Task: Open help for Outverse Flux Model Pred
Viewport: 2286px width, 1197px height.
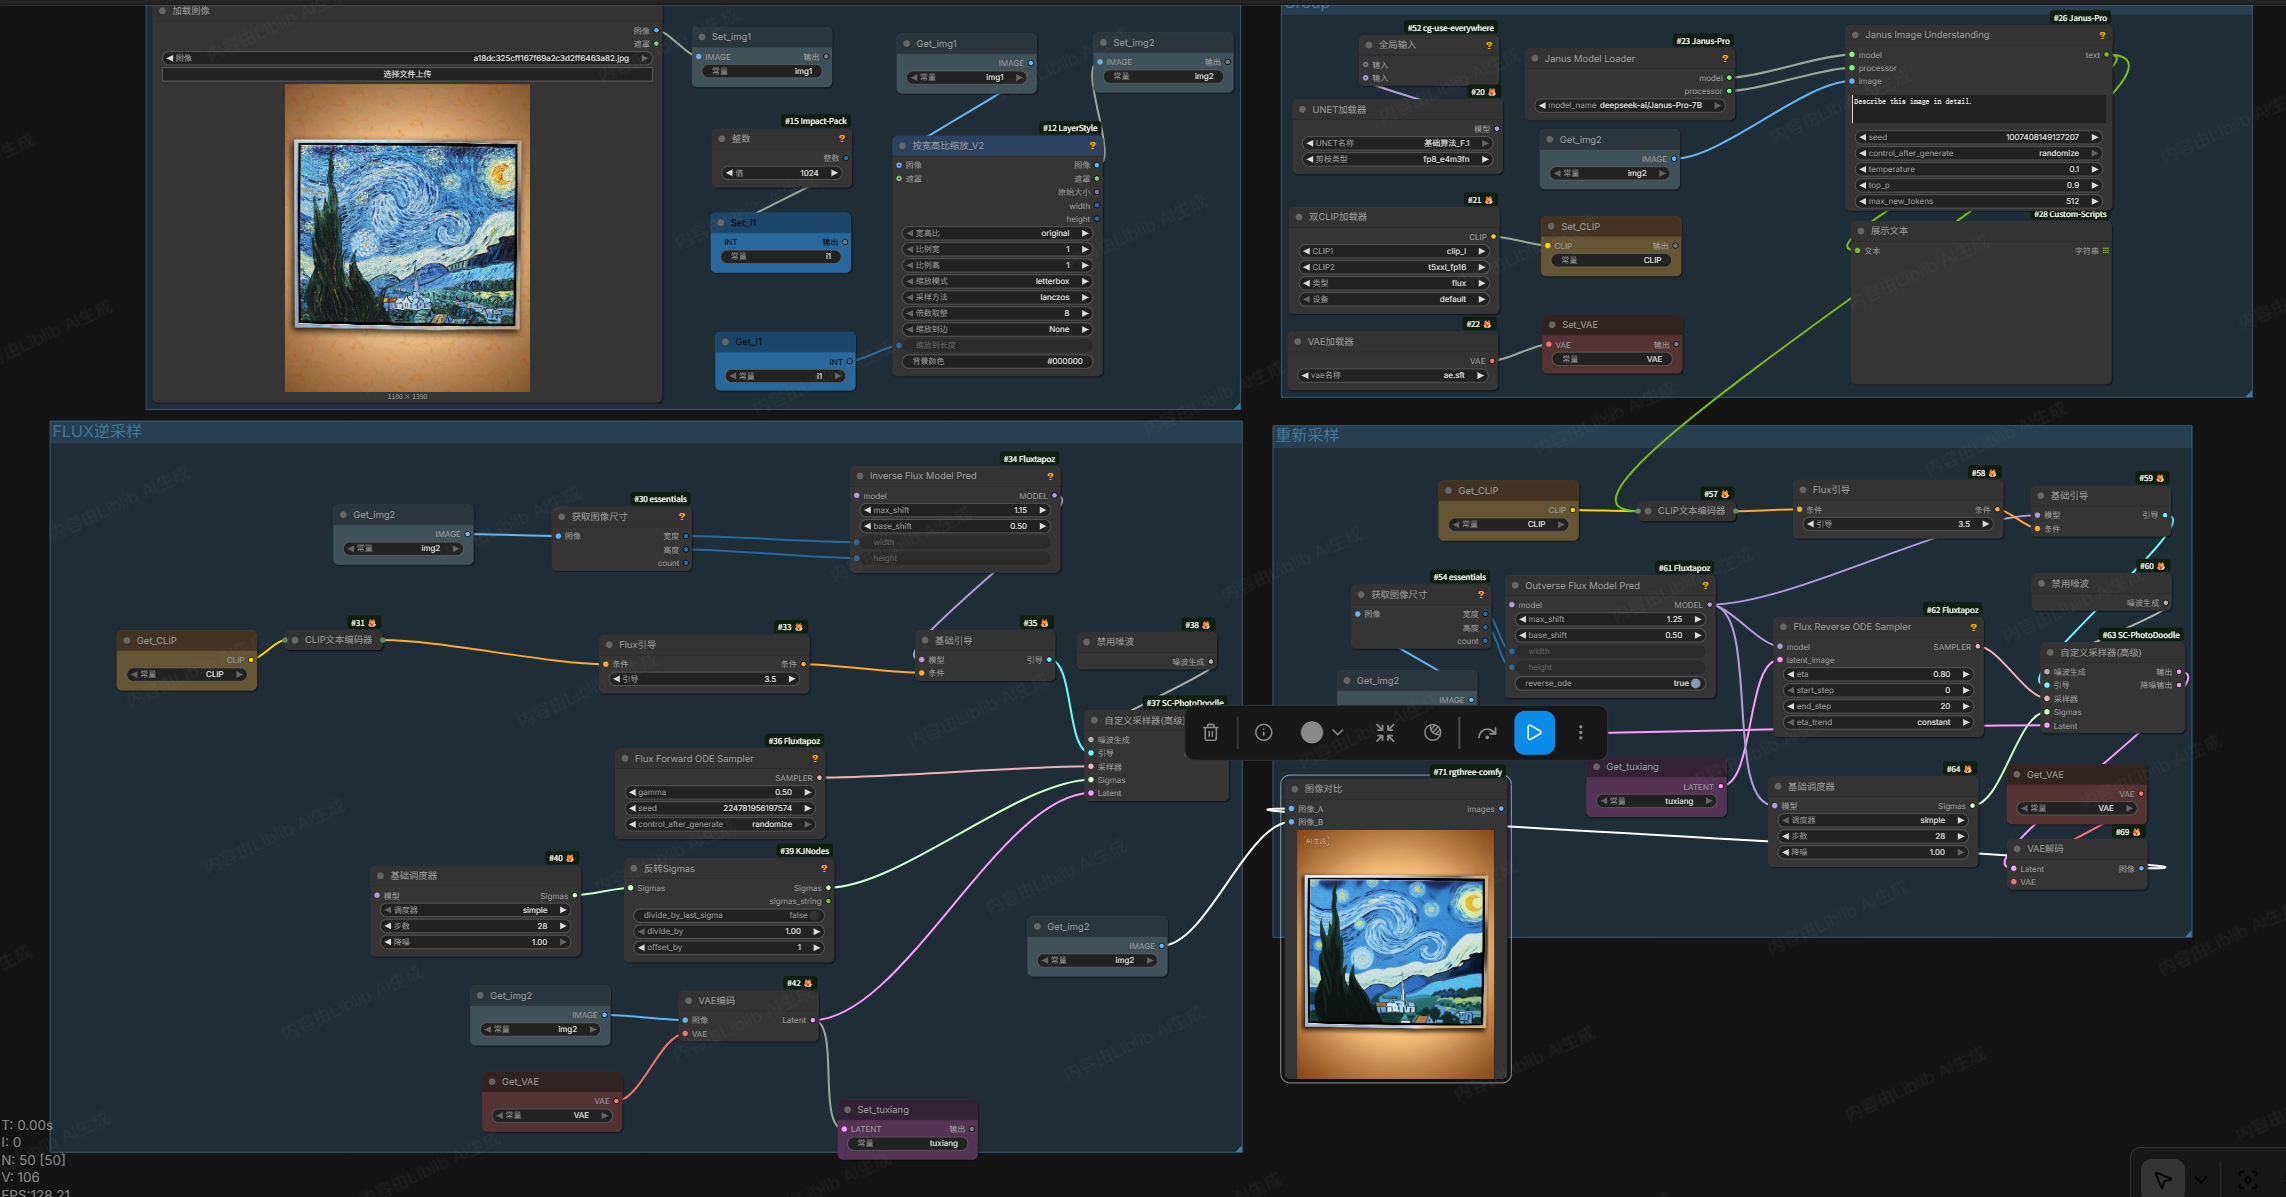Action: coord(1705,586)
